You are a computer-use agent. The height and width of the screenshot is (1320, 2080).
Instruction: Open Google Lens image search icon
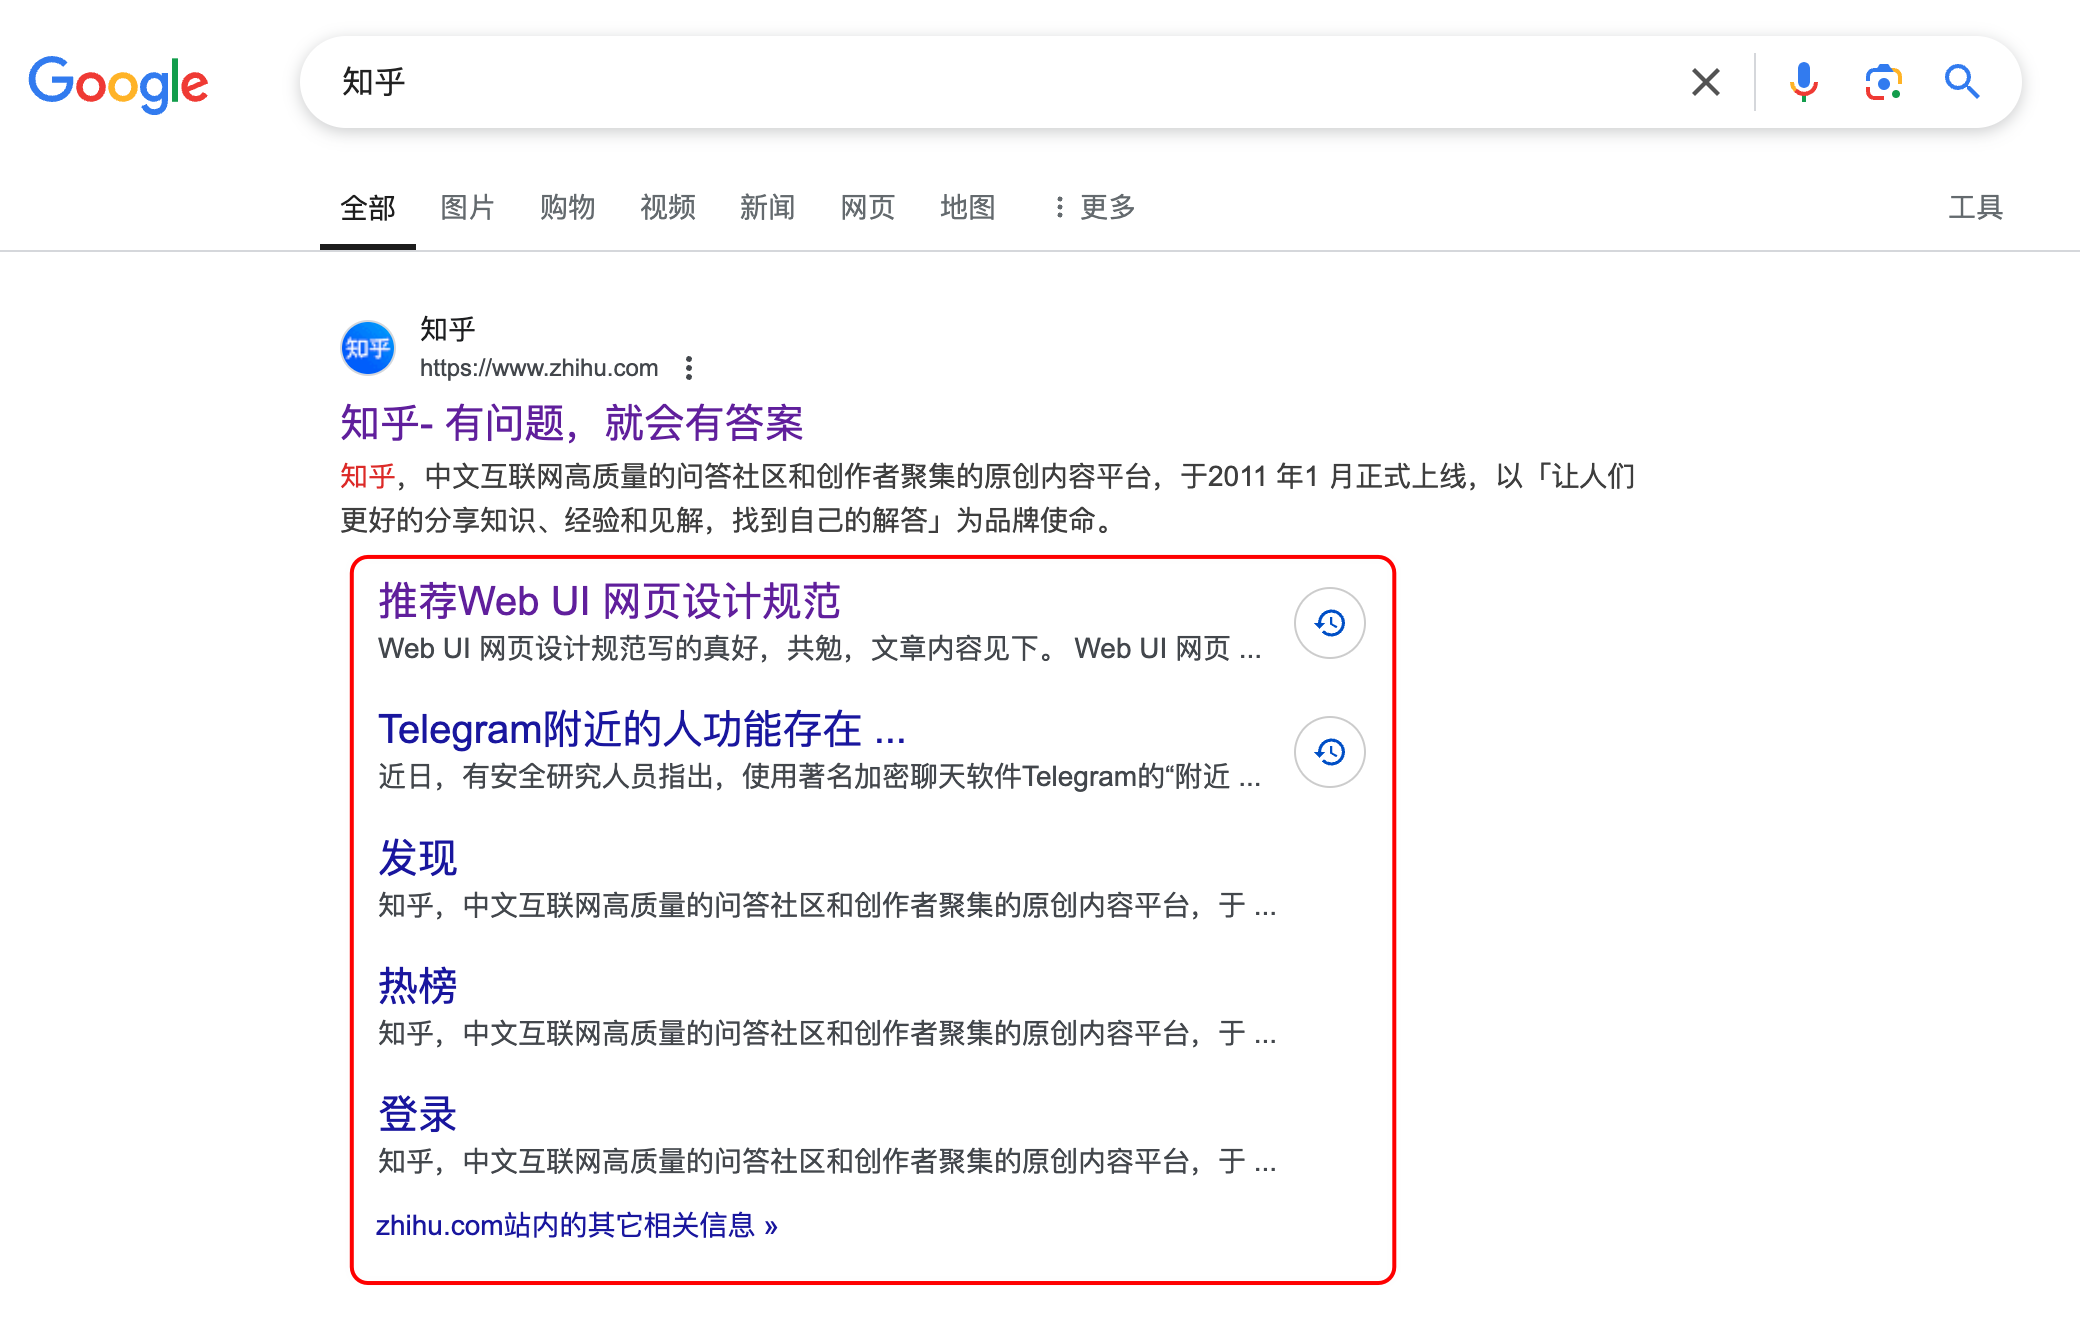coord(1883,82)
